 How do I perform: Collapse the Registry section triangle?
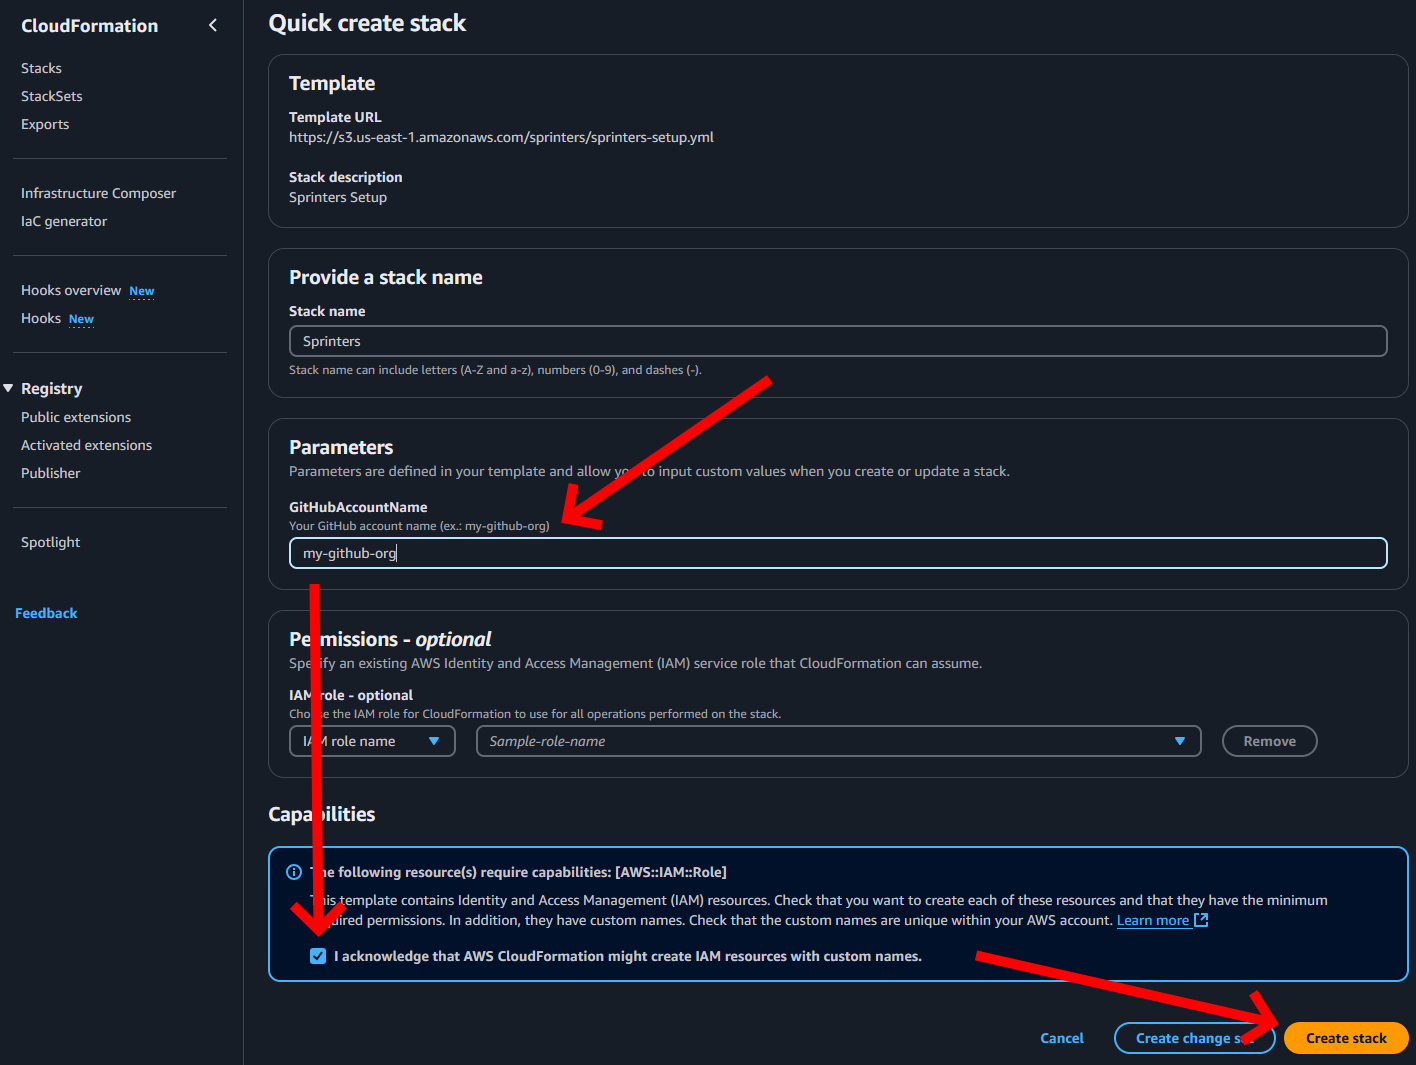pyautogui.click(x=8, y=388)
